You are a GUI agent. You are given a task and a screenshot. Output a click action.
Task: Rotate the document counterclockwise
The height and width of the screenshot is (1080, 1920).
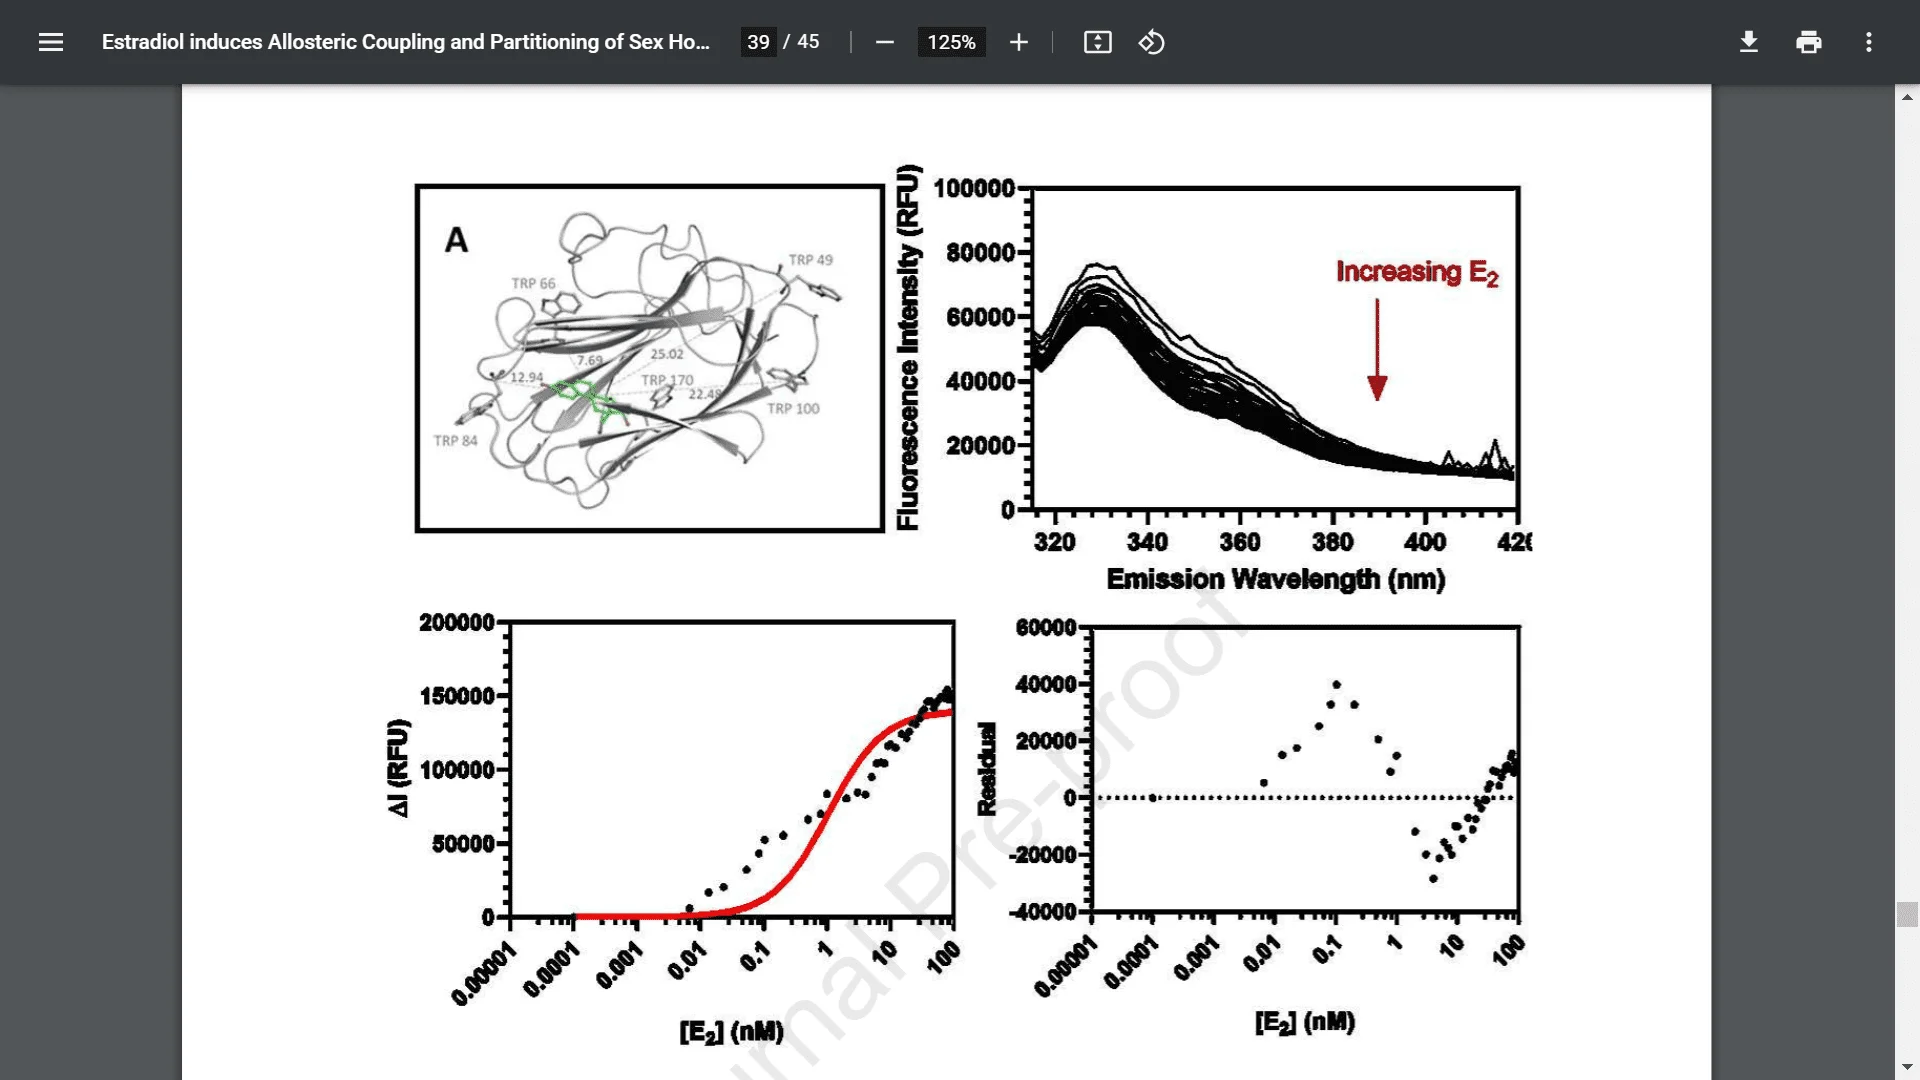[1152, 42]
